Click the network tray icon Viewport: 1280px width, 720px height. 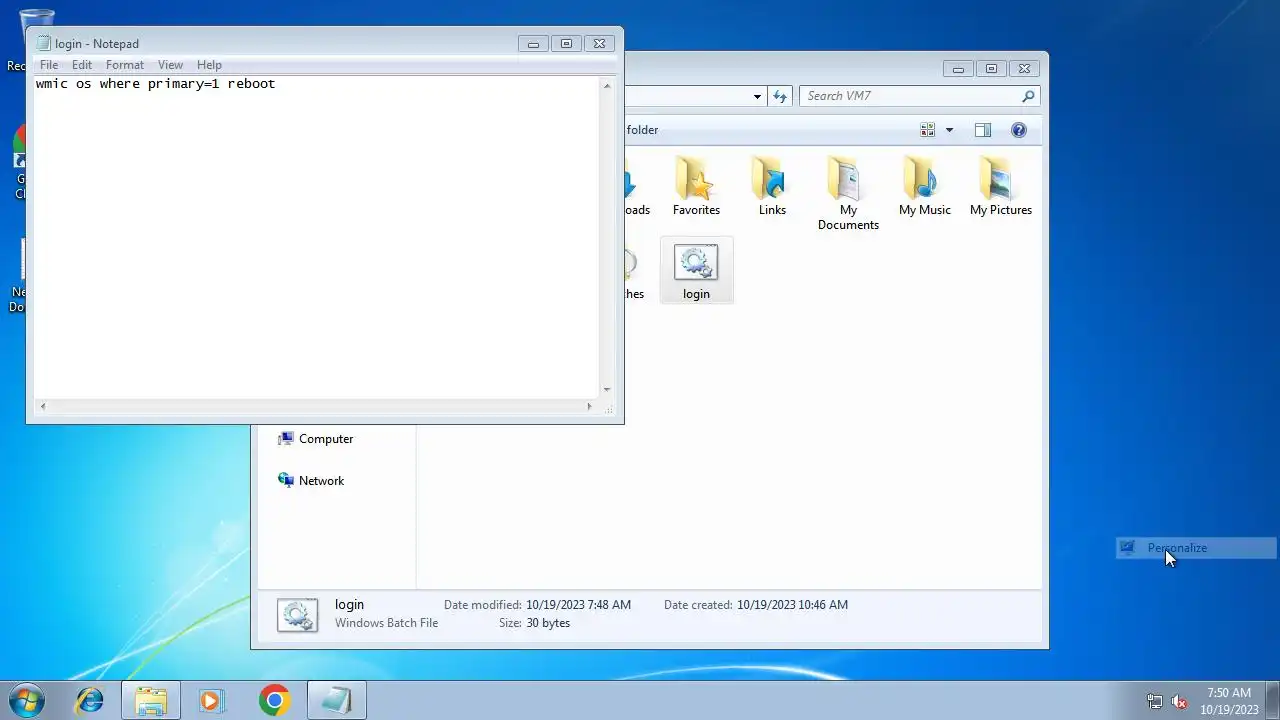(1155, 702)
